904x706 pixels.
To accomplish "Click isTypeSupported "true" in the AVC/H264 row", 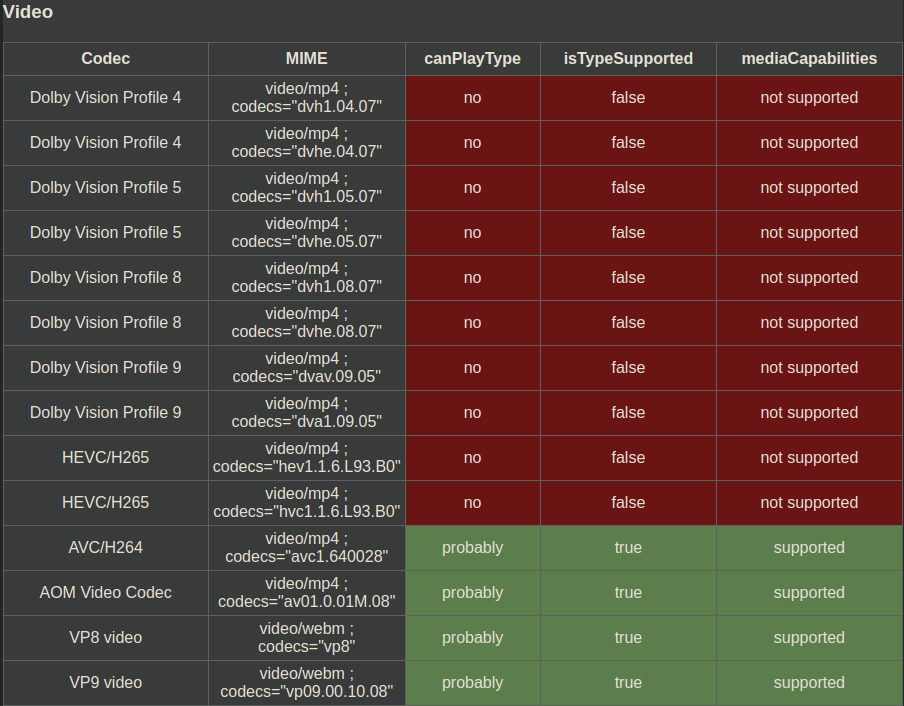I will 628,547.
